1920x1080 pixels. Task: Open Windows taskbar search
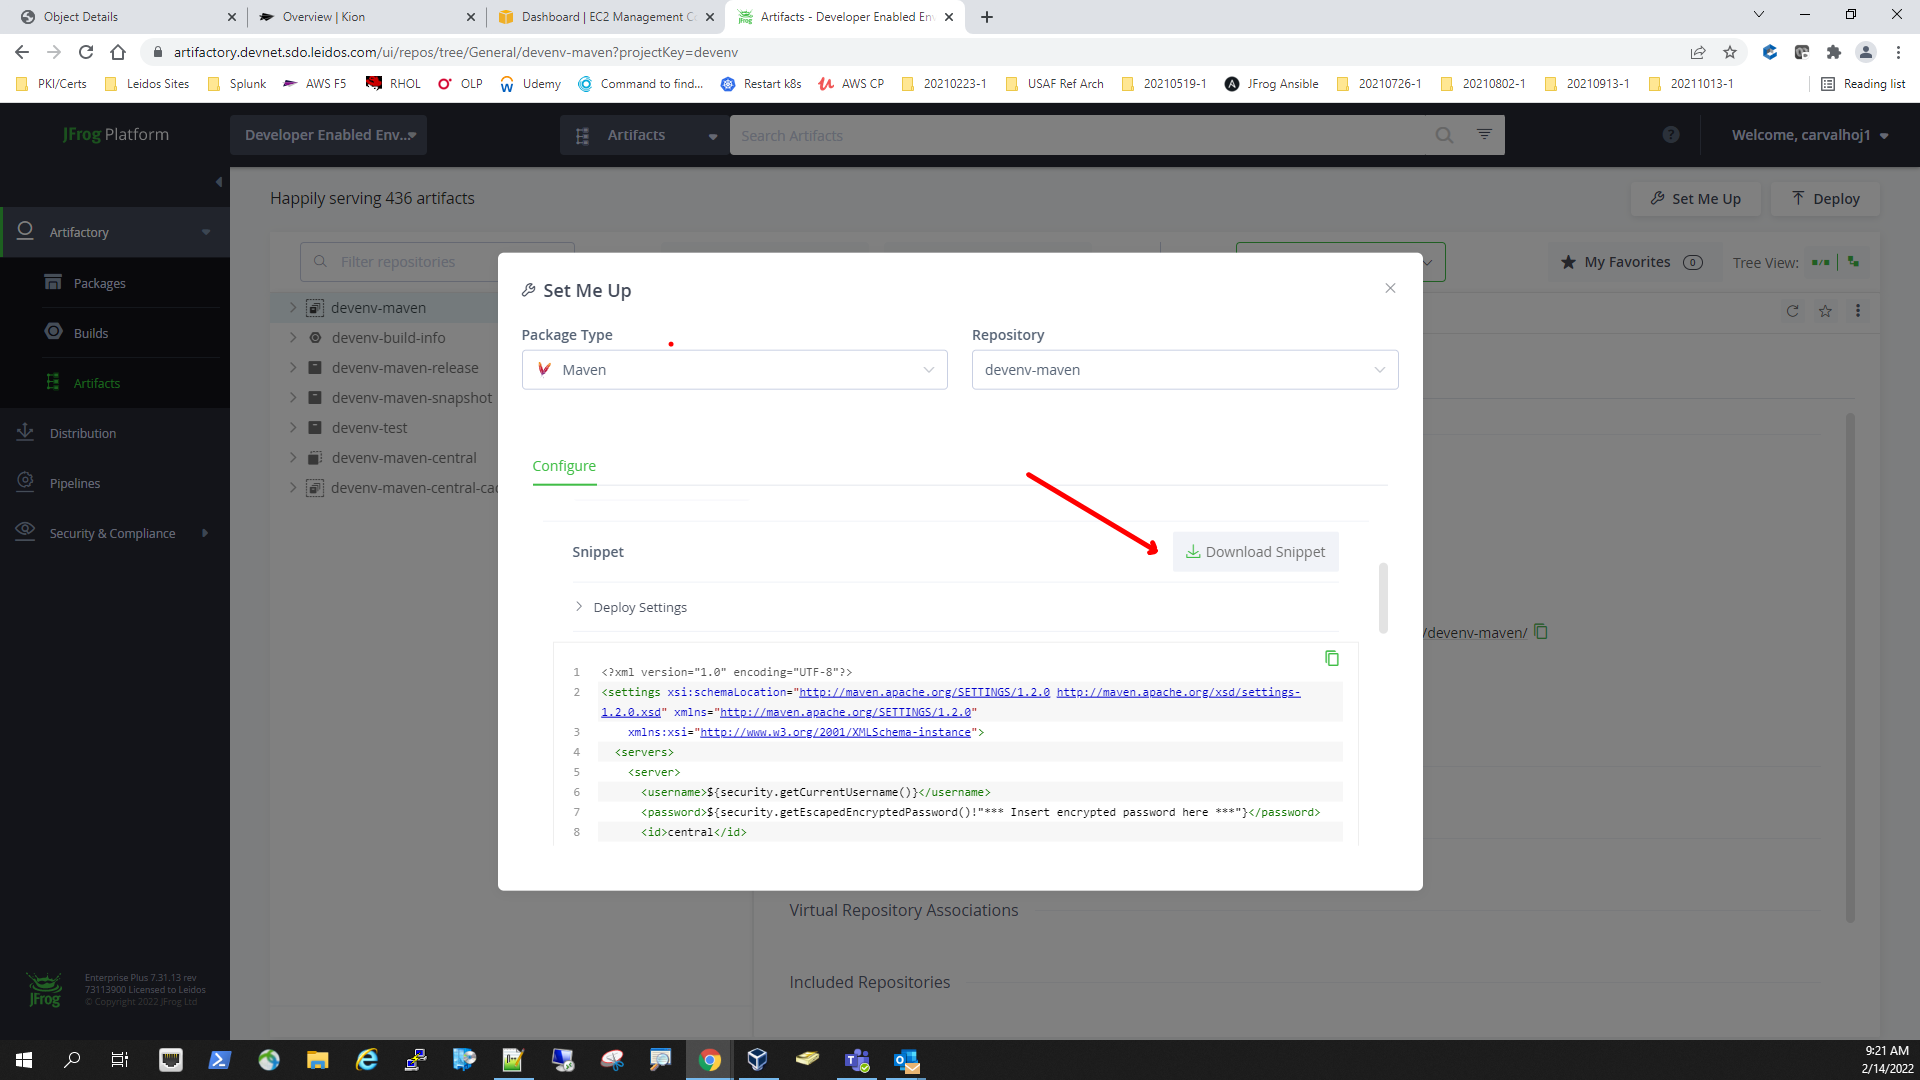click(72, 1060)
